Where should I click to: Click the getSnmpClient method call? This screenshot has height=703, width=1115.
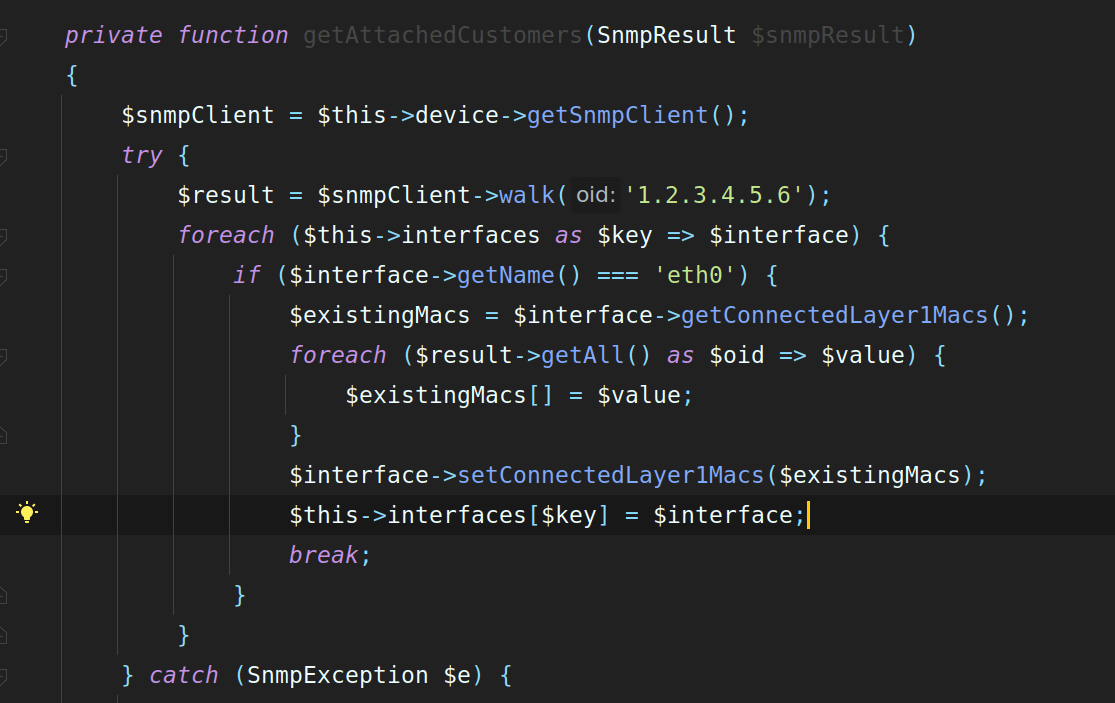point(617,115)
